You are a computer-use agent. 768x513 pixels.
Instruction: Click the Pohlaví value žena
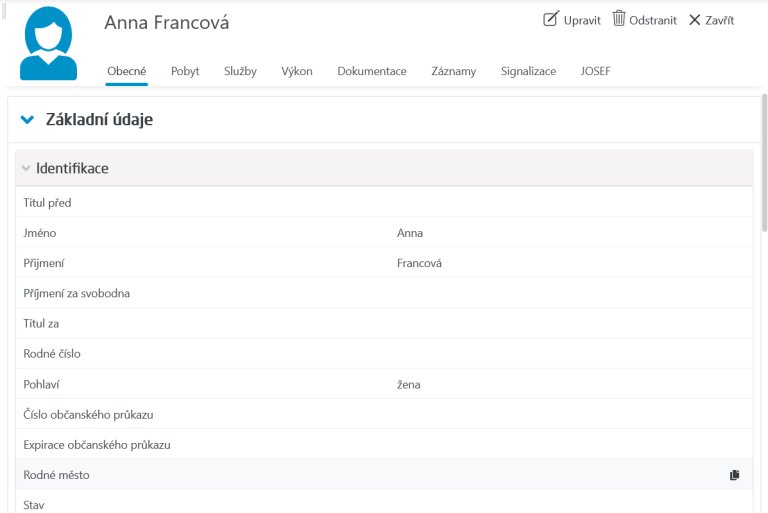coord(408,385)
